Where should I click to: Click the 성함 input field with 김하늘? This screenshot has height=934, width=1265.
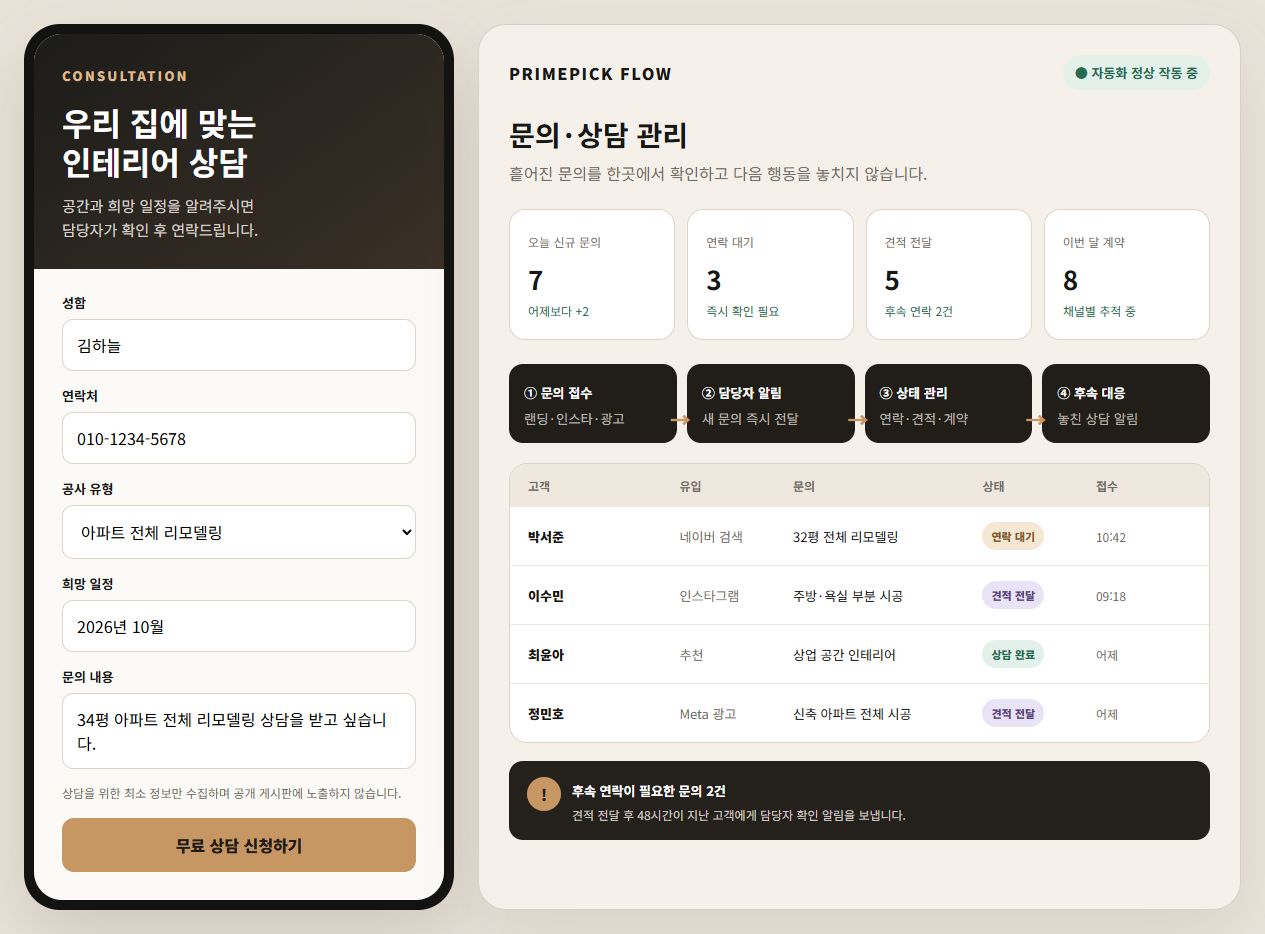pos(239,345)
